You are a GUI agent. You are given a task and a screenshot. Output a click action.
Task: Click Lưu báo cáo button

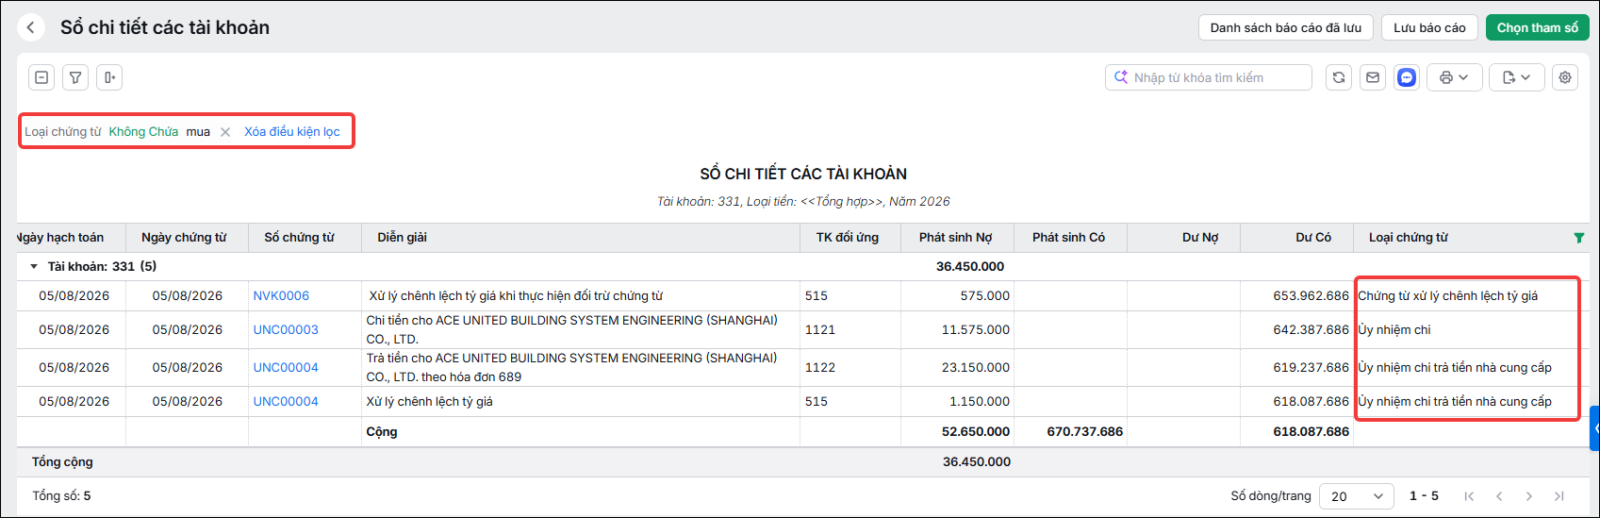pos(1429,28)
